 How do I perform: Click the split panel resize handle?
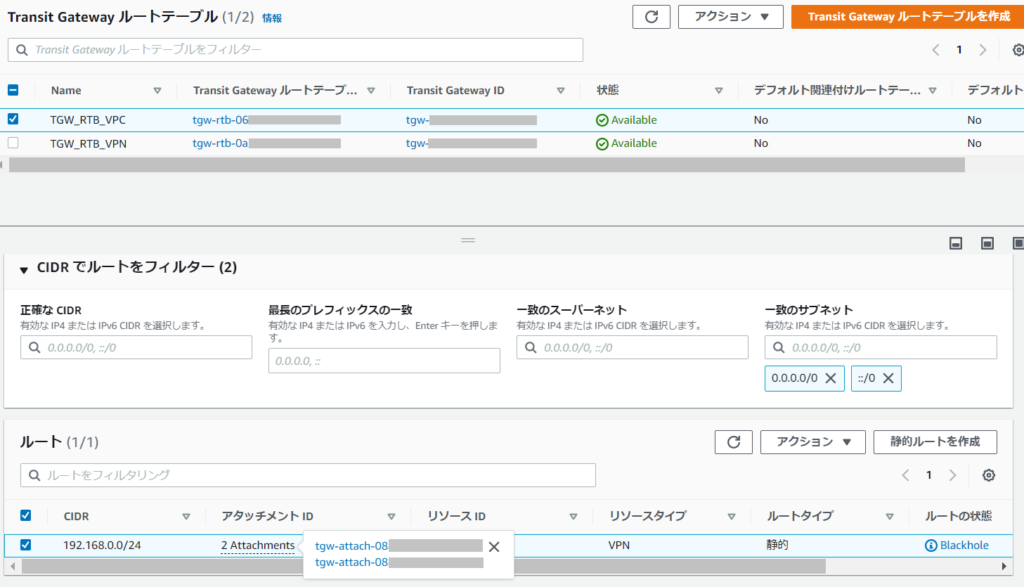coord(468,240)
